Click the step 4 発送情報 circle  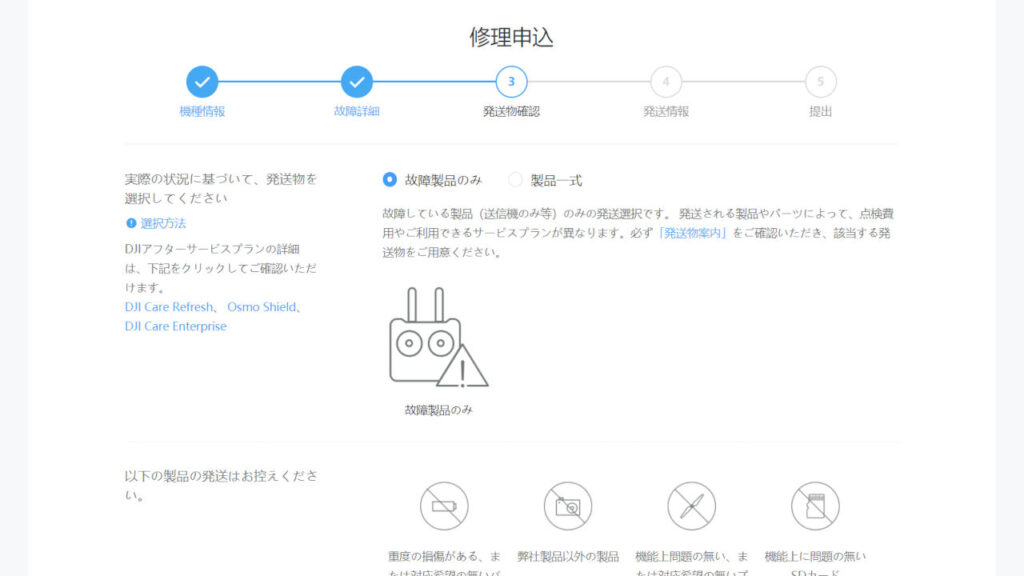(665, 82)
